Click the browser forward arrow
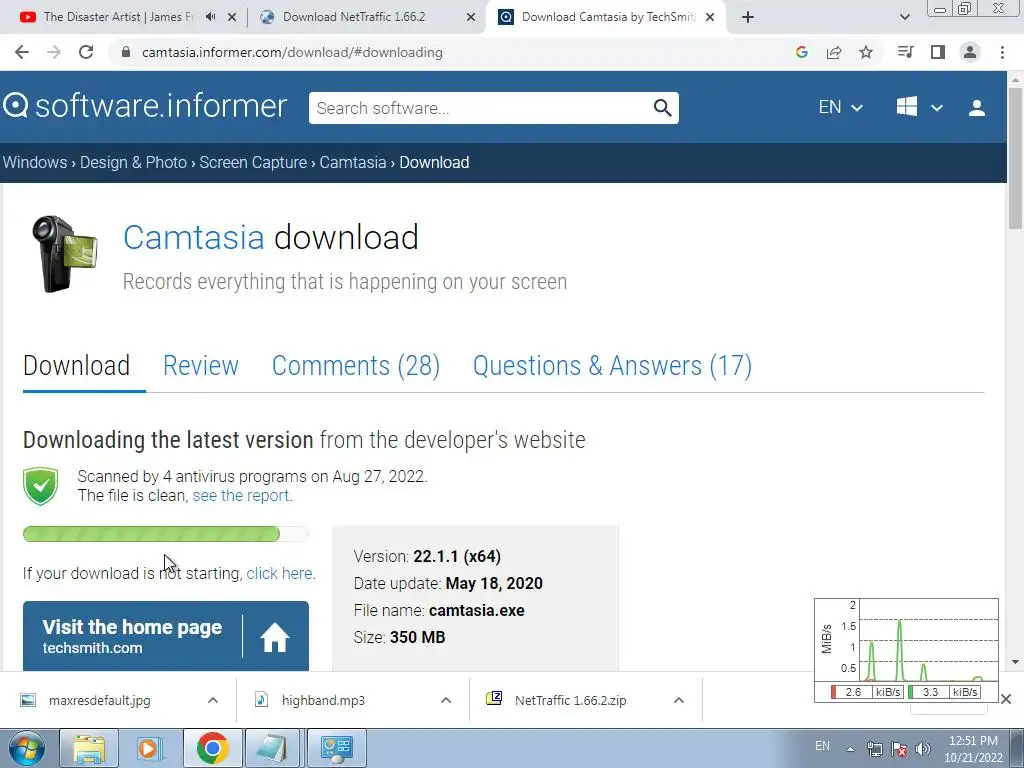Viewport: 1024px width, 768px height. (54, 52)
